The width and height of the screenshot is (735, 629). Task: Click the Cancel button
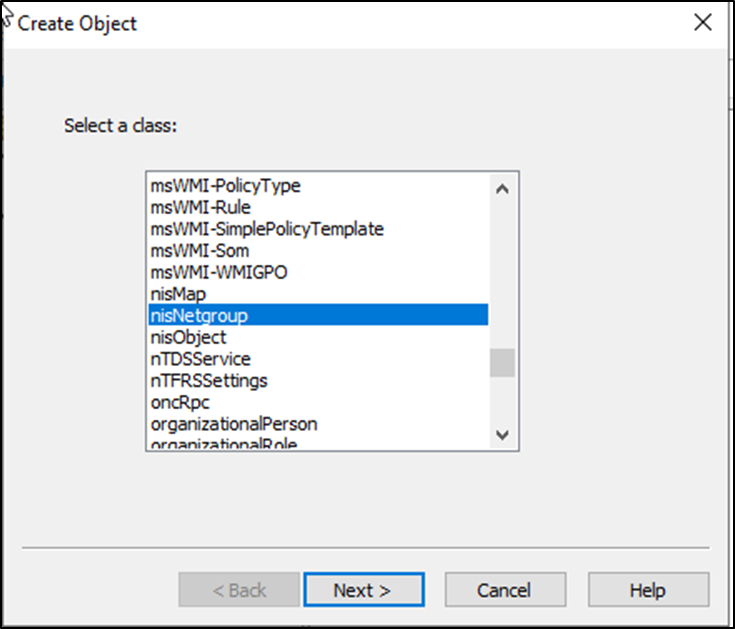505,590
